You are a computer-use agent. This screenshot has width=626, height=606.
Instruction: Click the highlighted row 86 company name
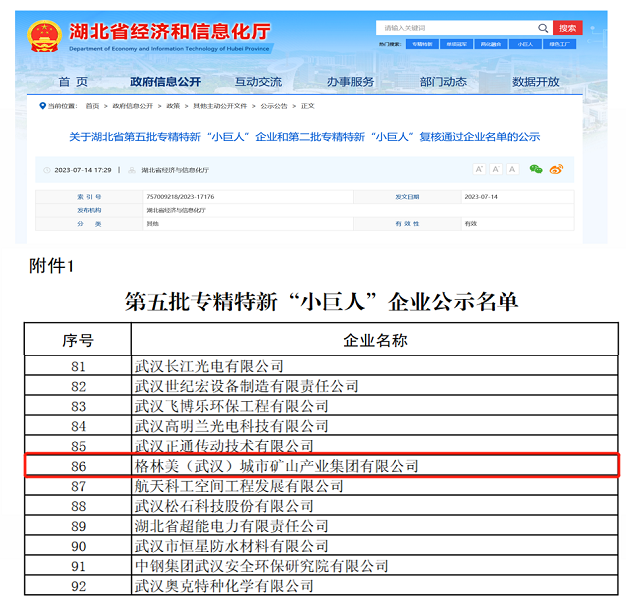click(x=276, y=465)
